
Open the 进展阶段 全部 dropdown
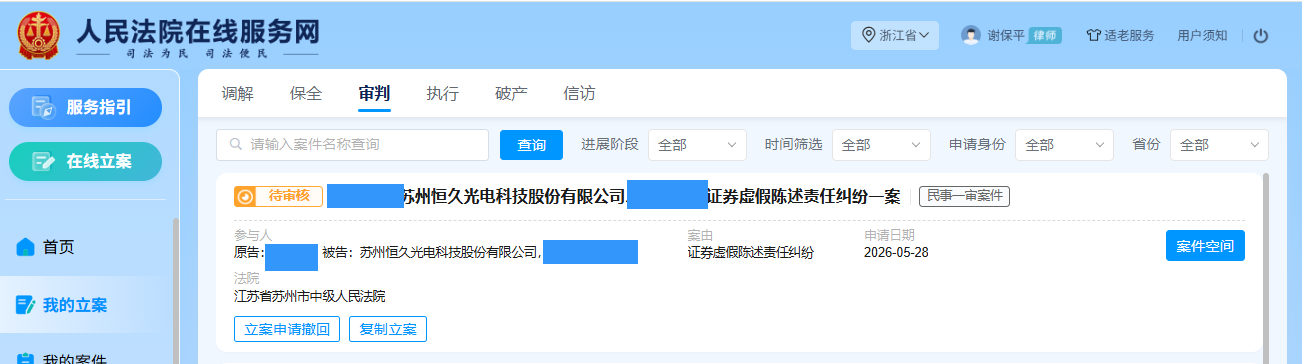[x=697, y=145]
